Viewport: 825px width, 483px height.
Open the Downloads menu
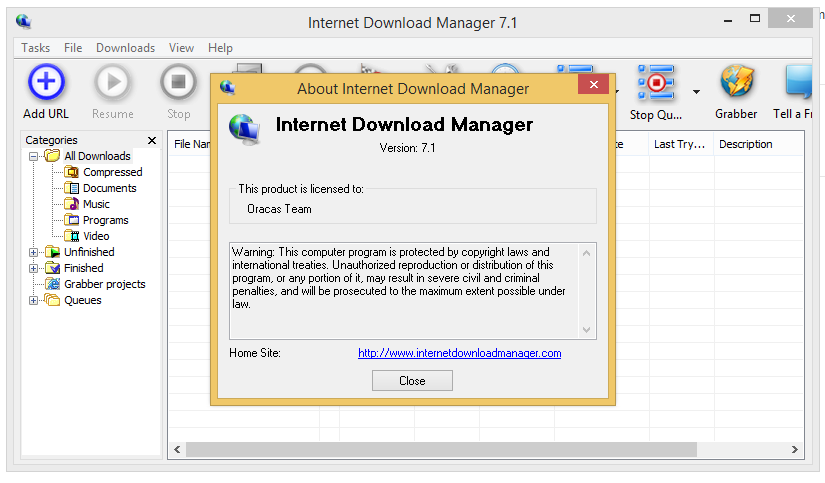tap(125, 48)
